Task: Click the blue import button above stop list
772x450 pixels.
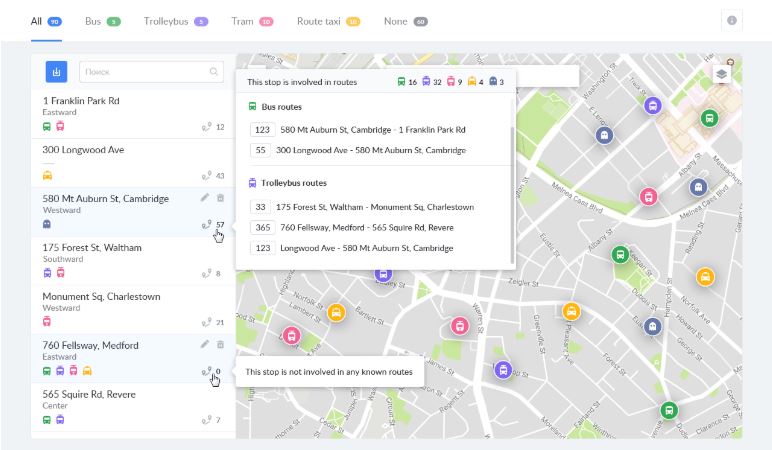Action: point(56,72)
